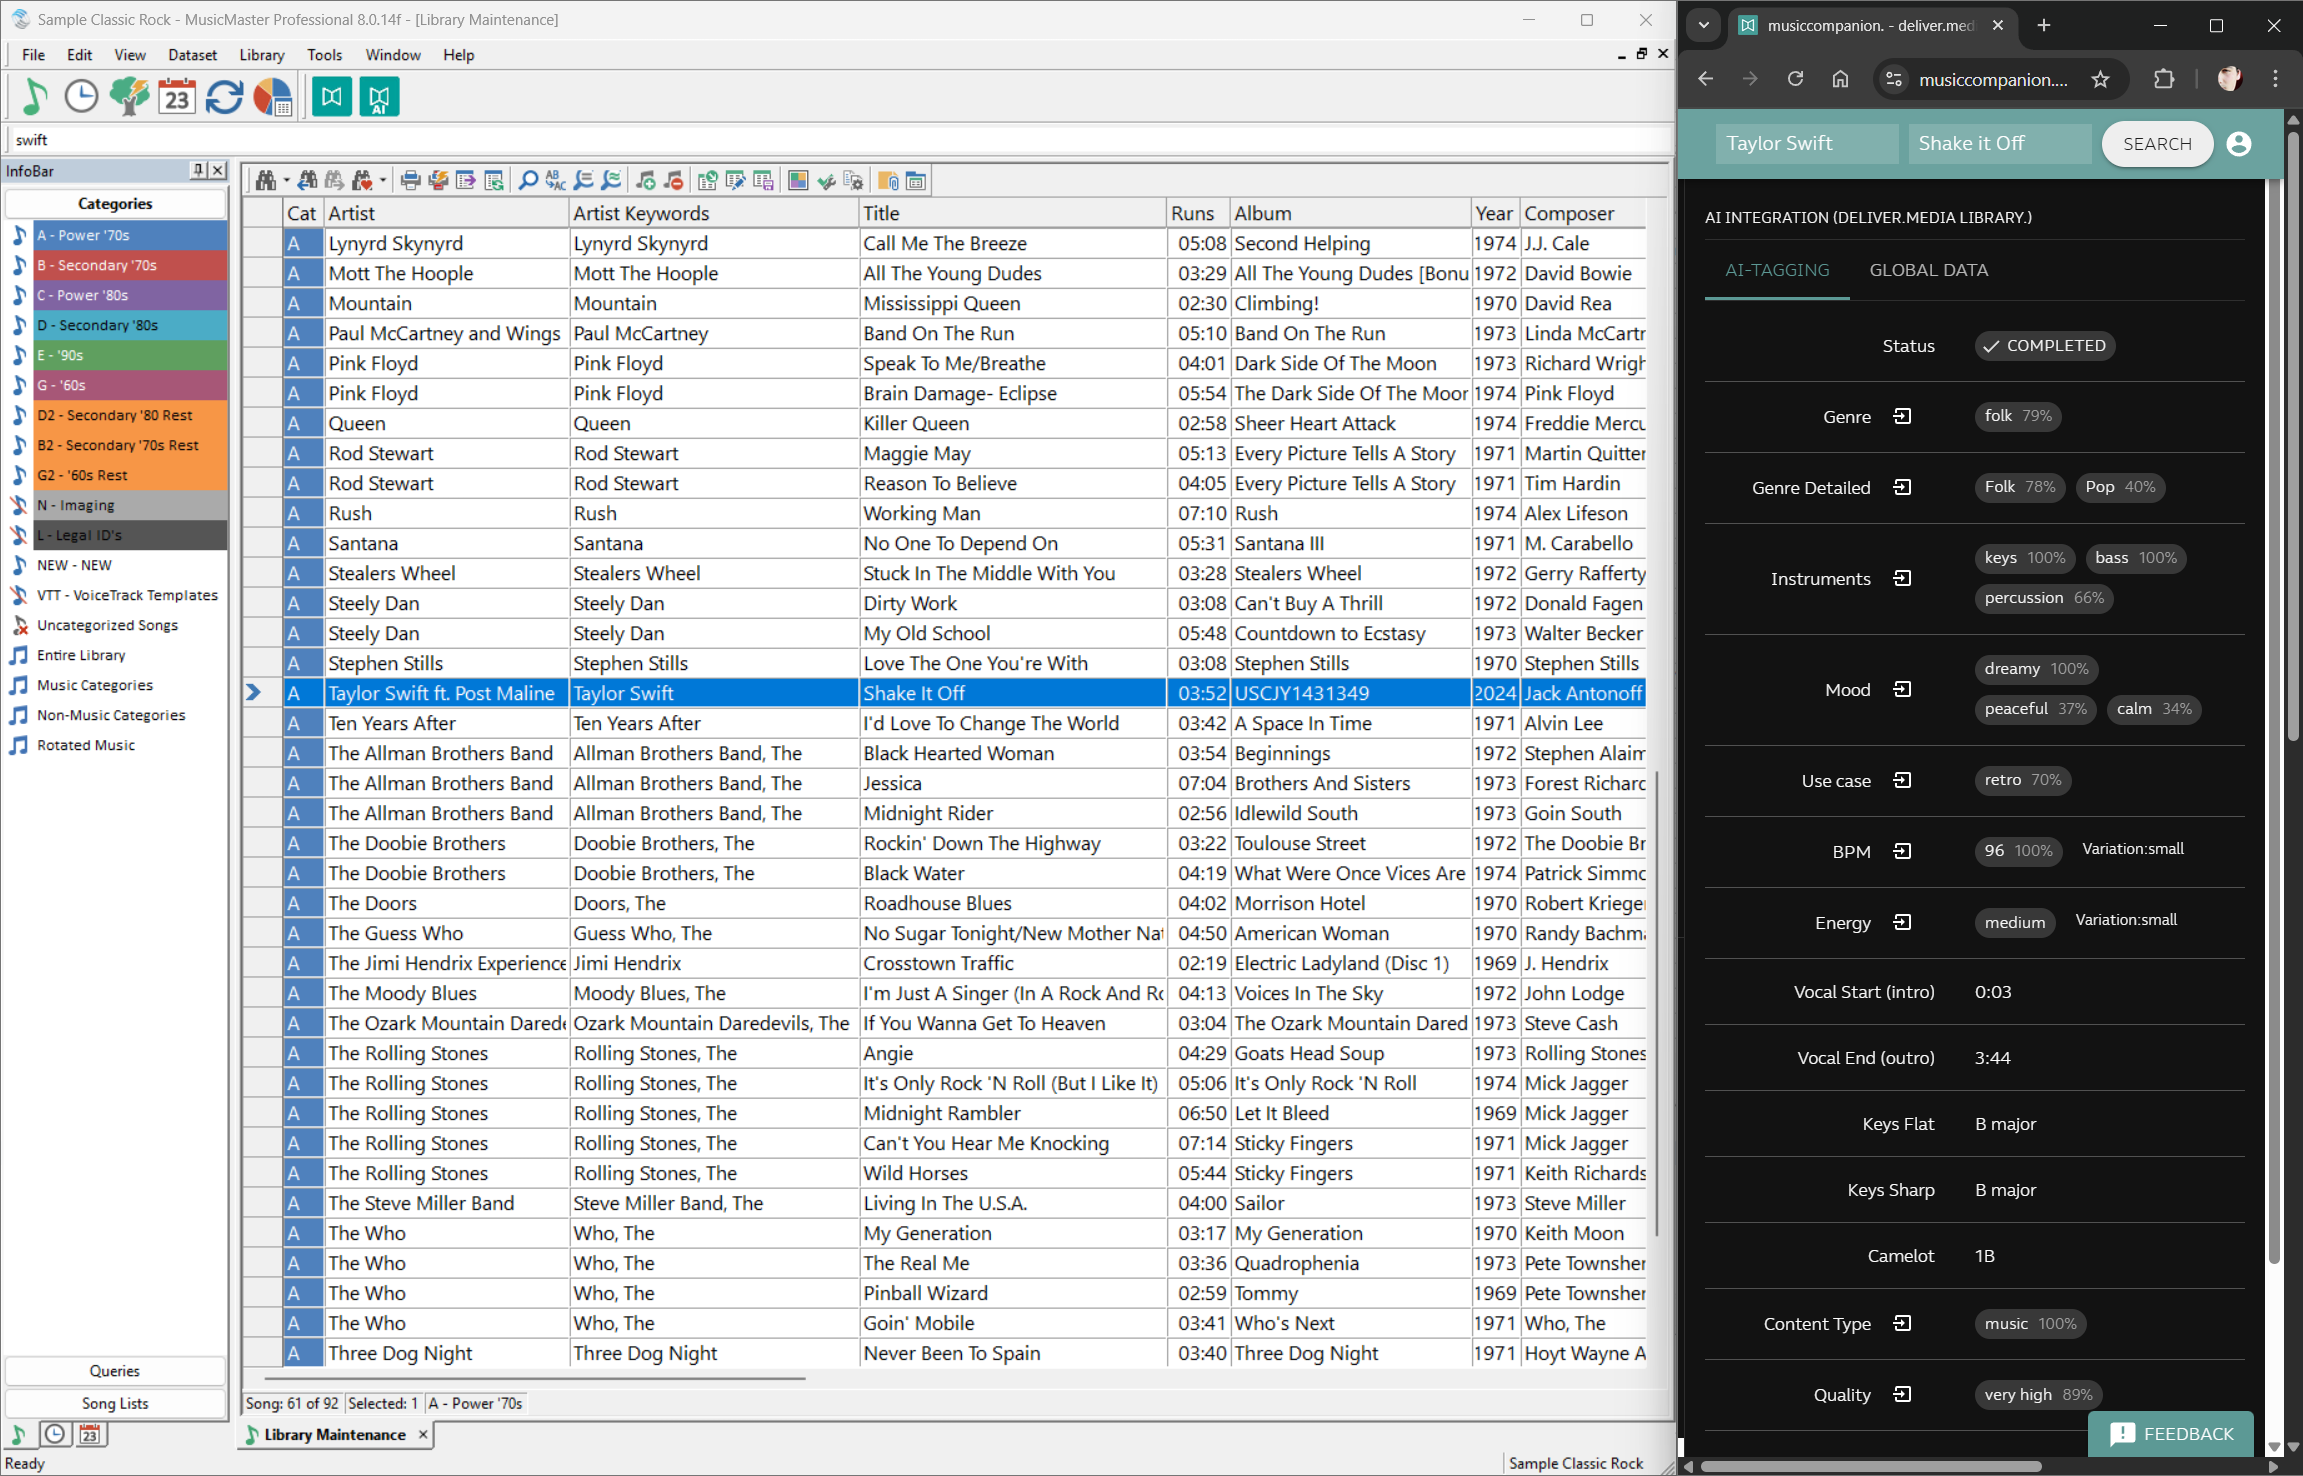2303x1476 pixels.
Task: Select Entire Library in InfoBar
Action: tap(81, 655)
